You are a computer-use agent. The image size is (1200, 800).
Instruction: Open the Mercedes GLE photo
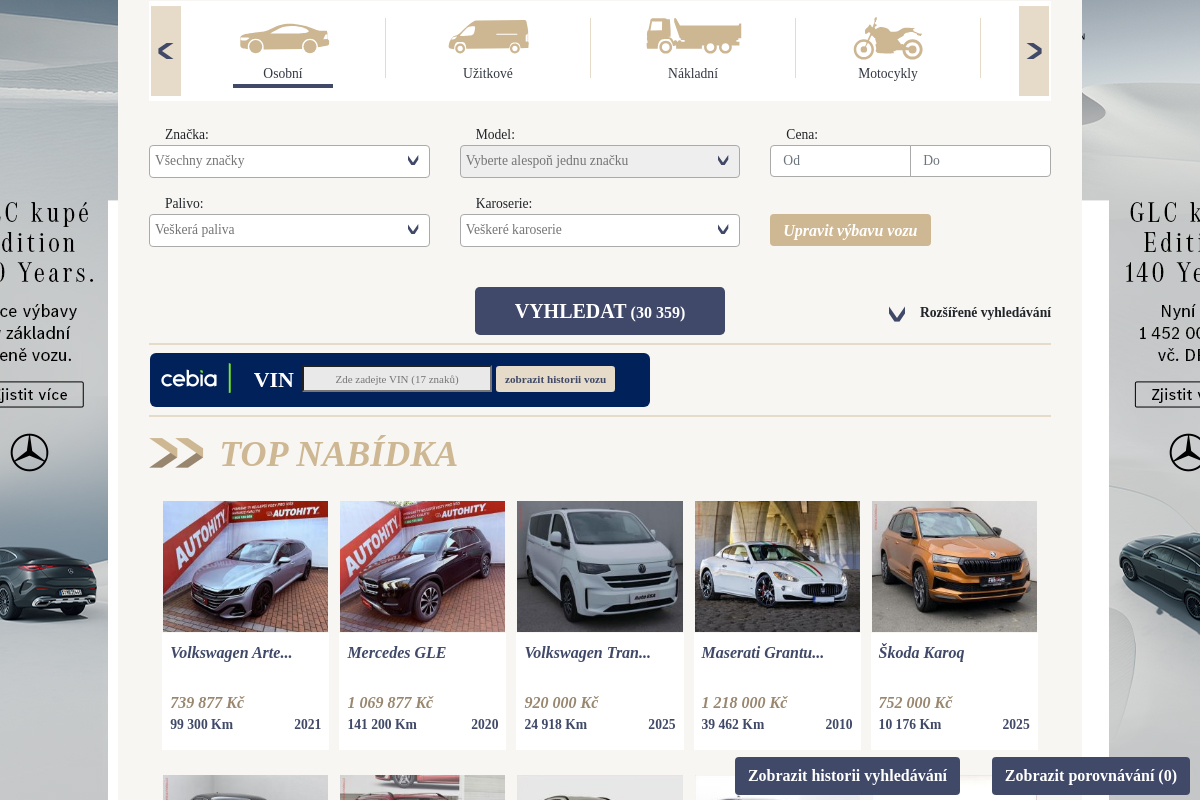[422, 566]
